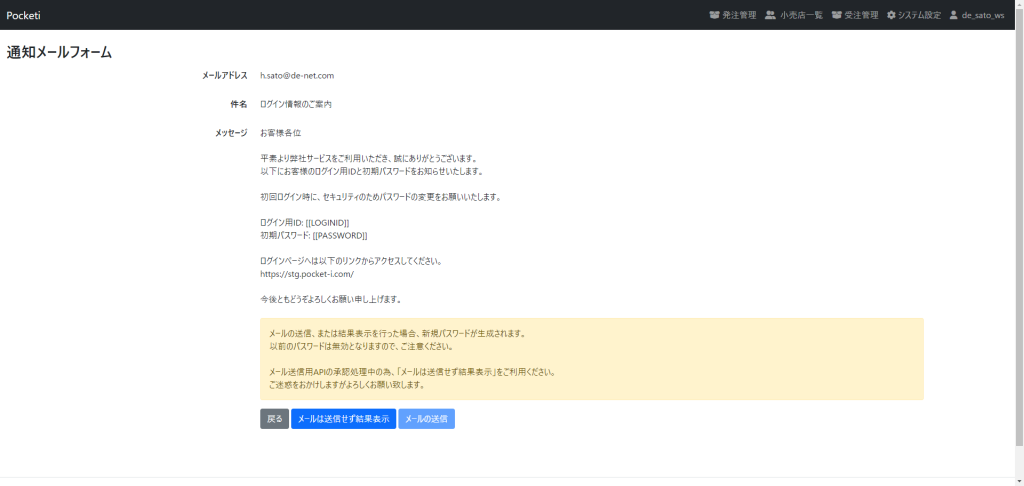Open システム設定 from the navbar
The width and height of the screenshot is (1024, 486).
click(x=914, y=15)
